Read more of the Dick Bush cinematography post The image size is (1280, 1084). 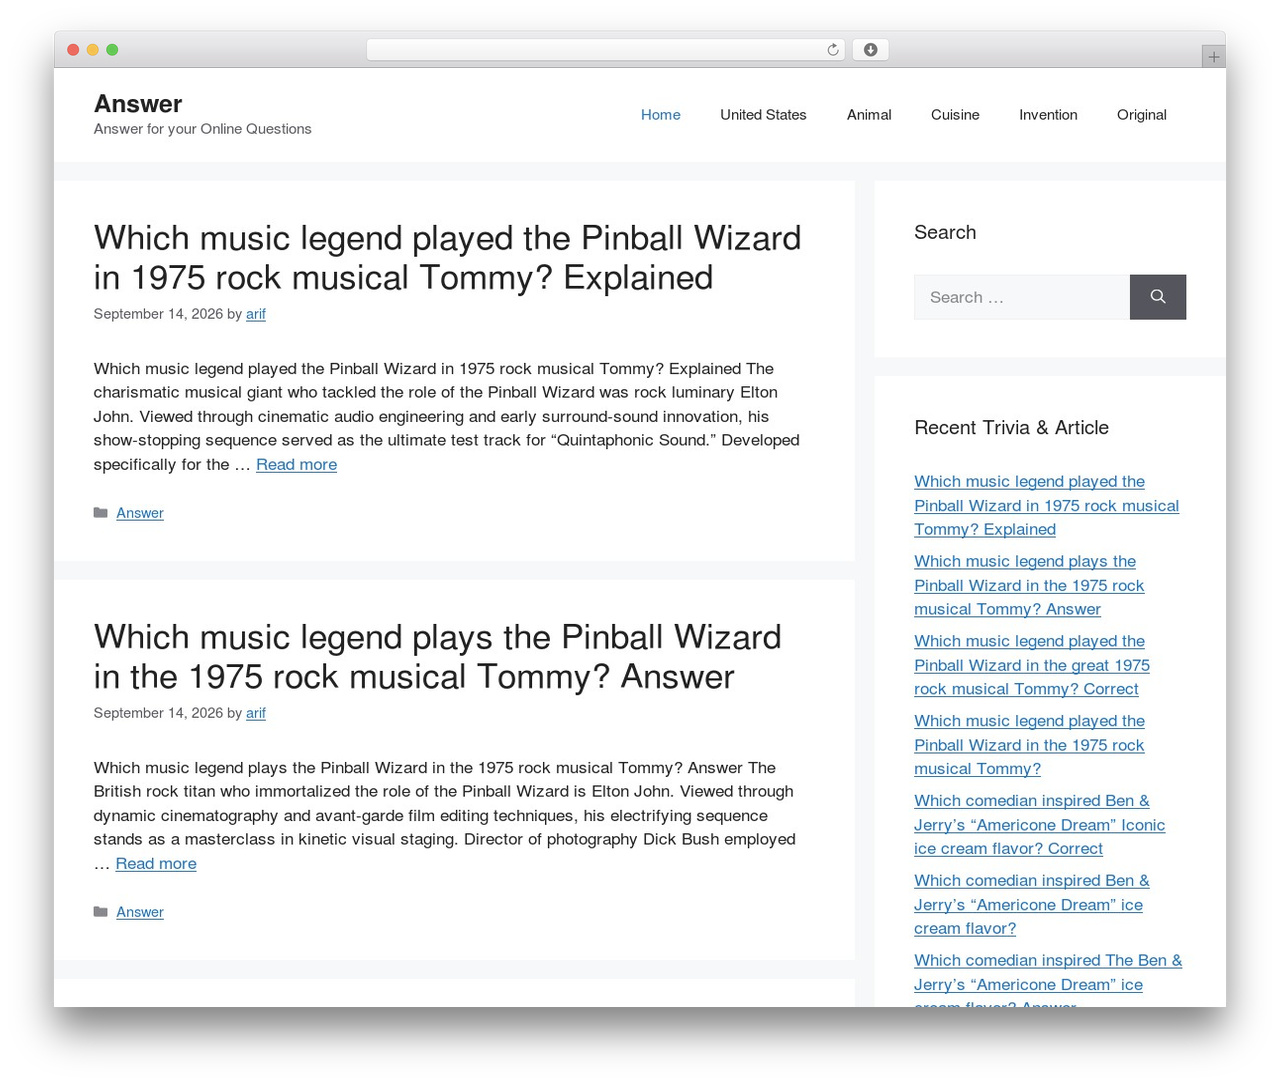point(156,863)
